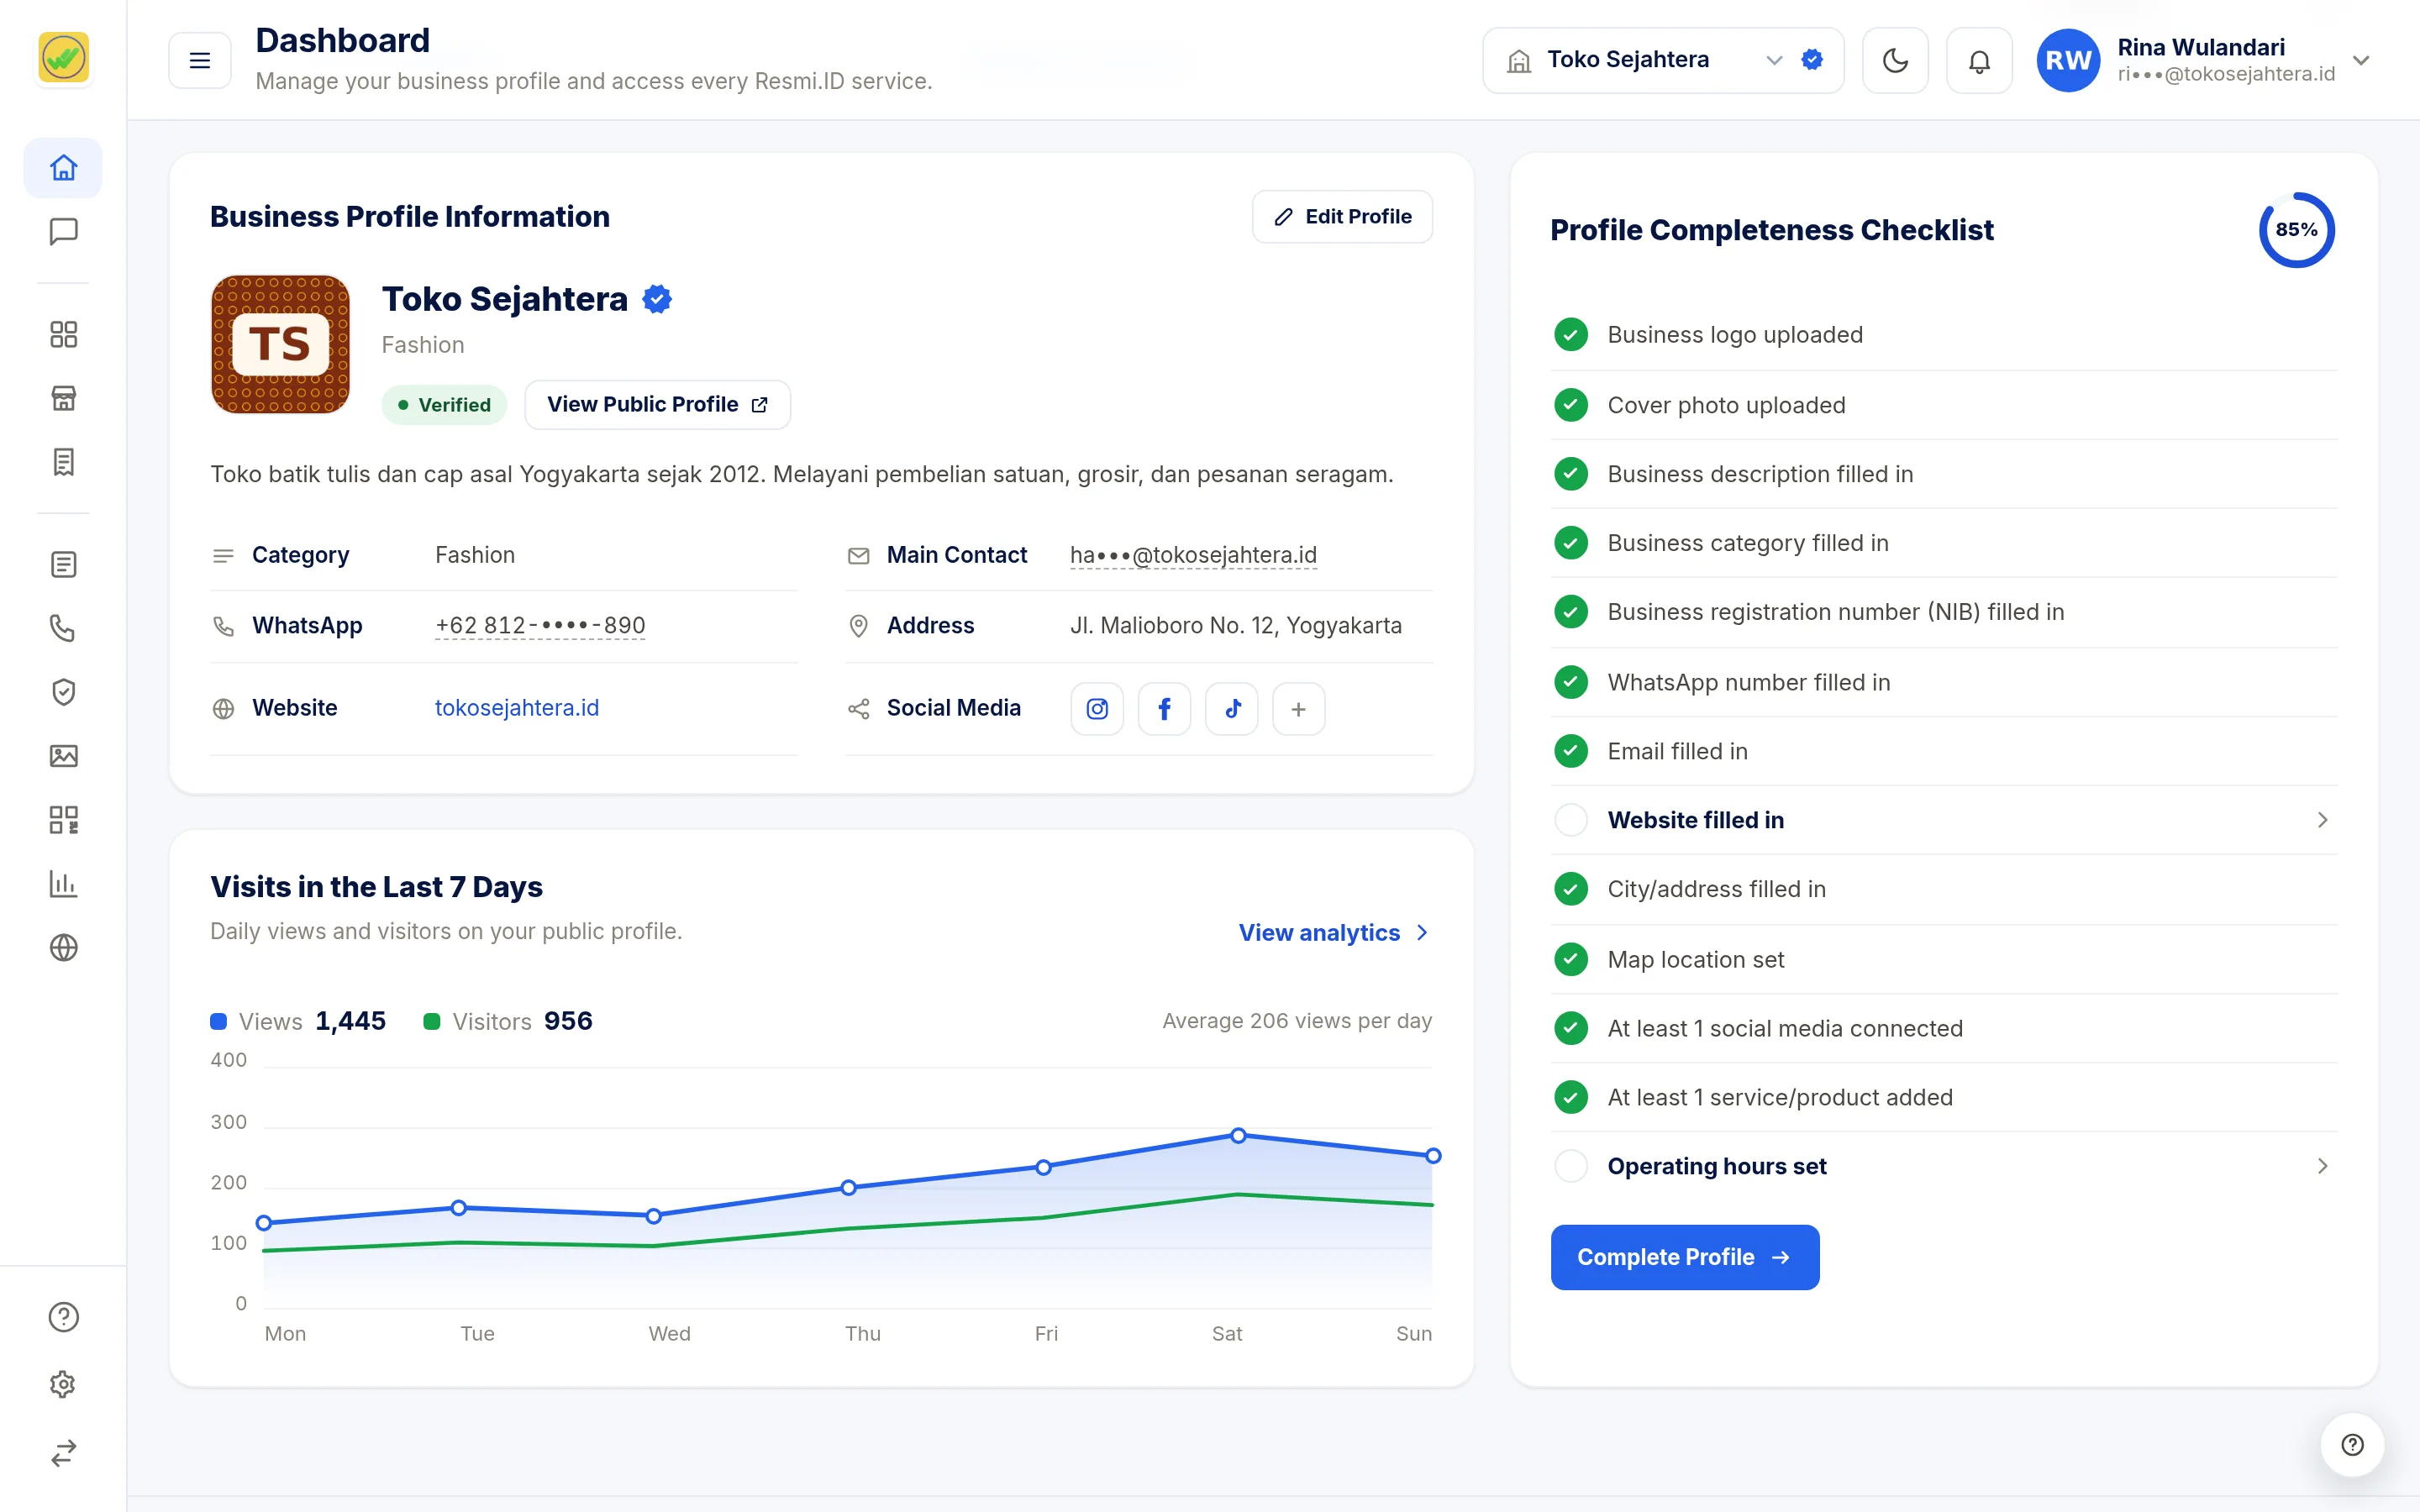This screenshot has width=2420, height=1512.
Task: Open the globe sidebar icon
Action: click(63, 947)
